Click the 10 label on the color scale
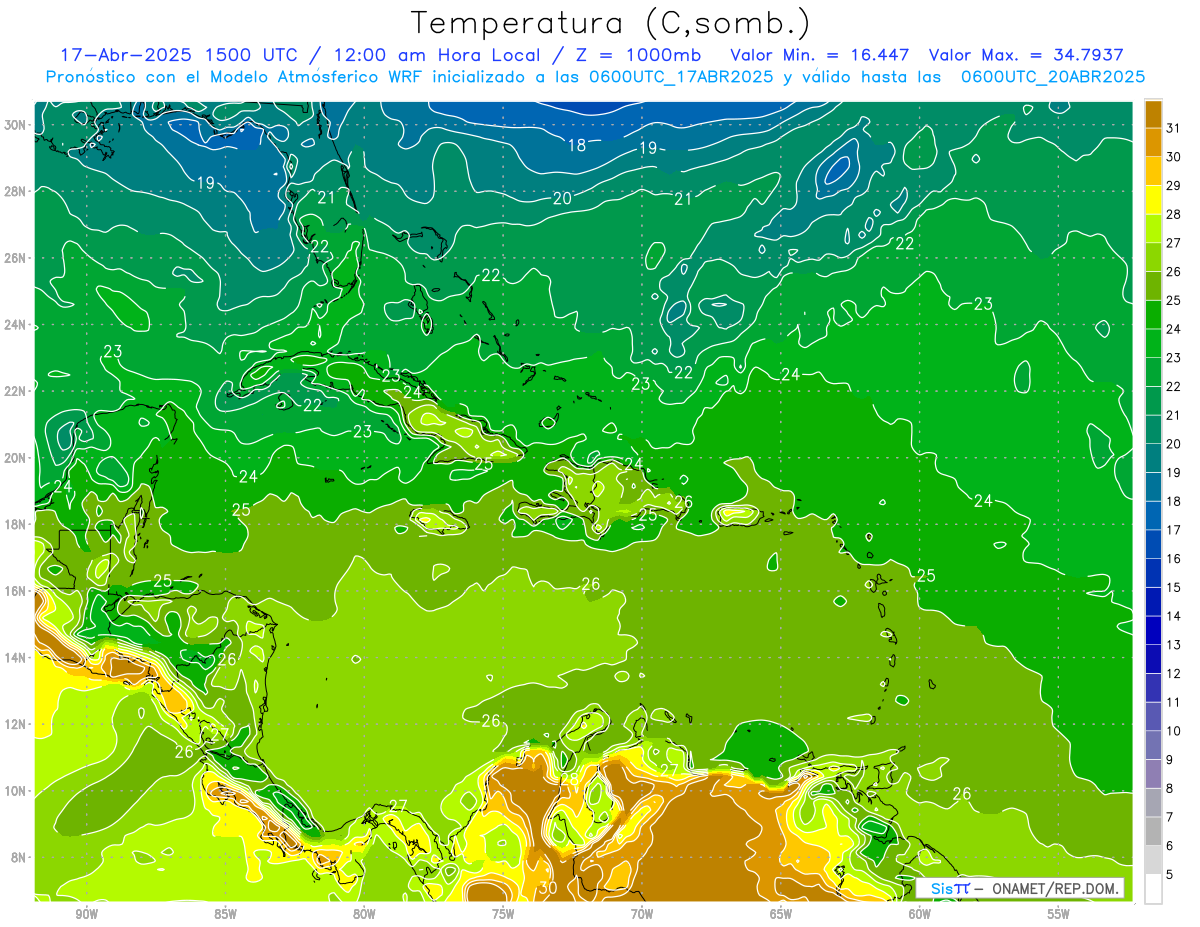The width and height of the screenshot is (1200, 927). tap(1175, 731)
